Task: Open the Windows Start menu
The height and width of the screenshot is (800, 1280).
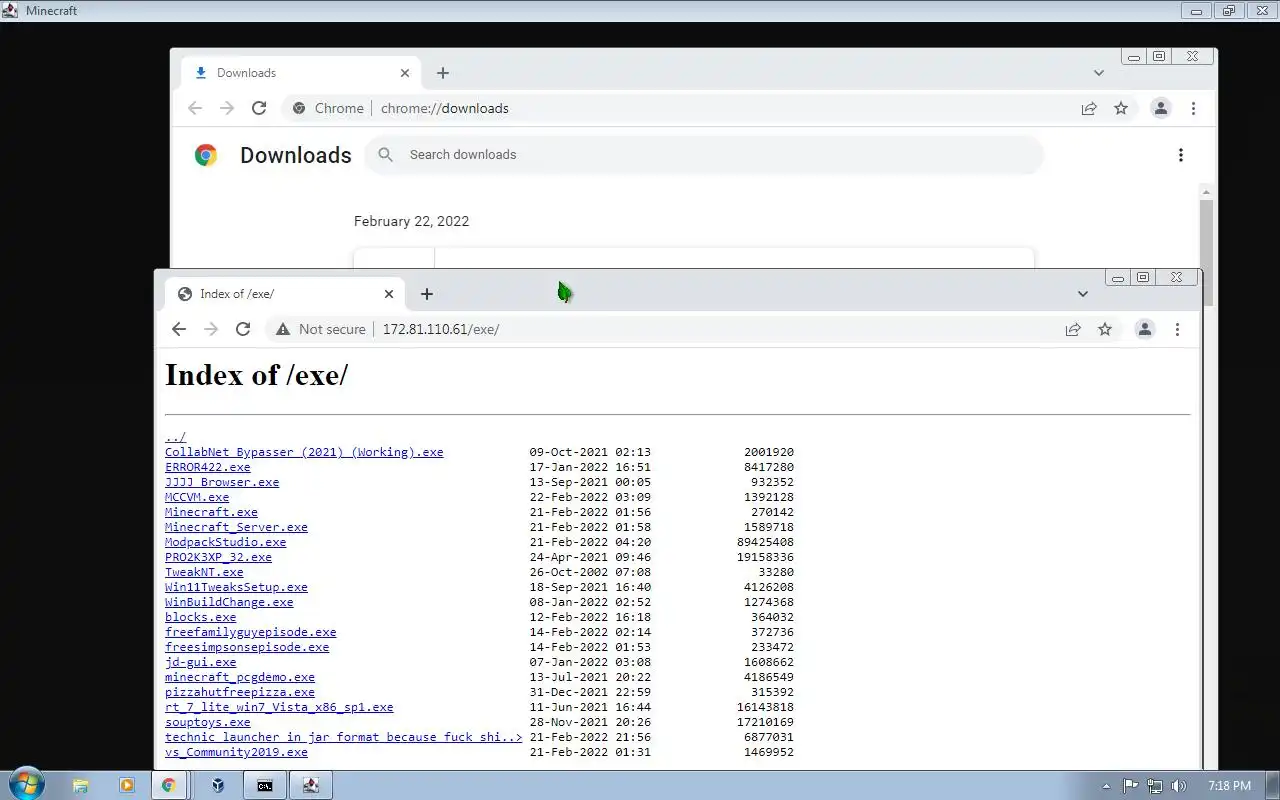Action: click(26, 785)
